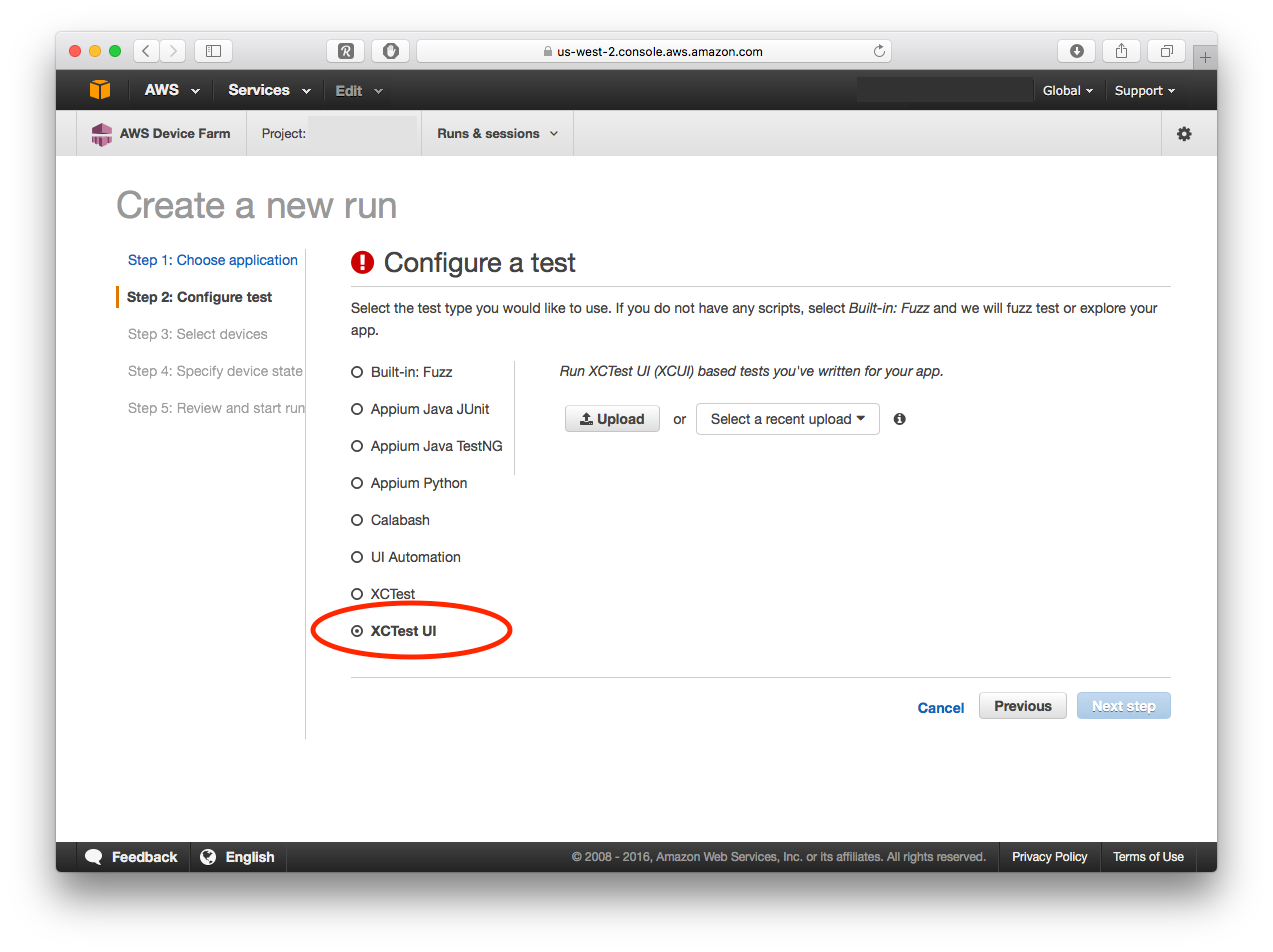This screenshot has height=952, width=1273.
Task: Click the Next step button
Action: click(x=1124, y=706)
